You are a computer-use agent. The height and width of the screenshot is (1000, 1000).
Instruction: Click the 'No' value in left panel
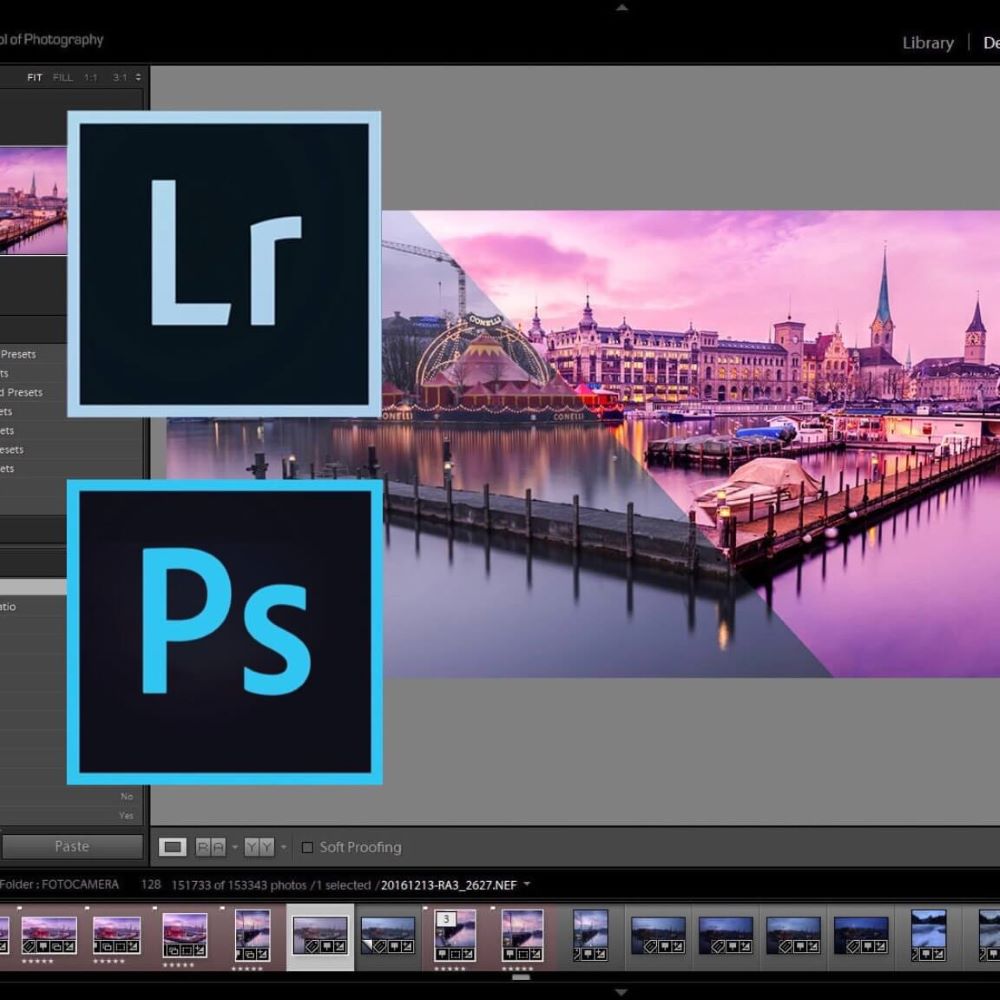(x=126, y=796)
